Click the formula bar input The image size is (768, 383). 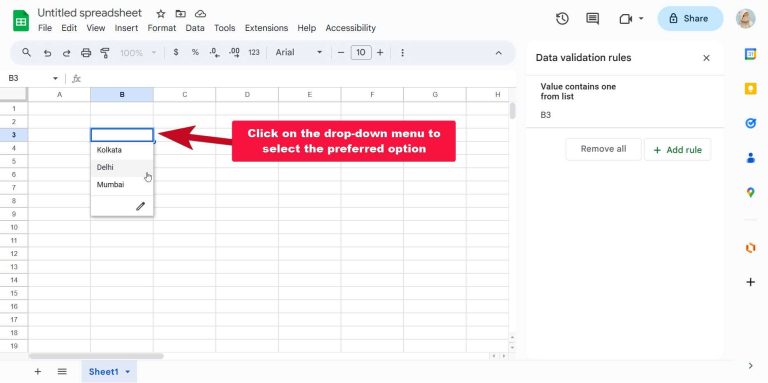click(299, 78)
